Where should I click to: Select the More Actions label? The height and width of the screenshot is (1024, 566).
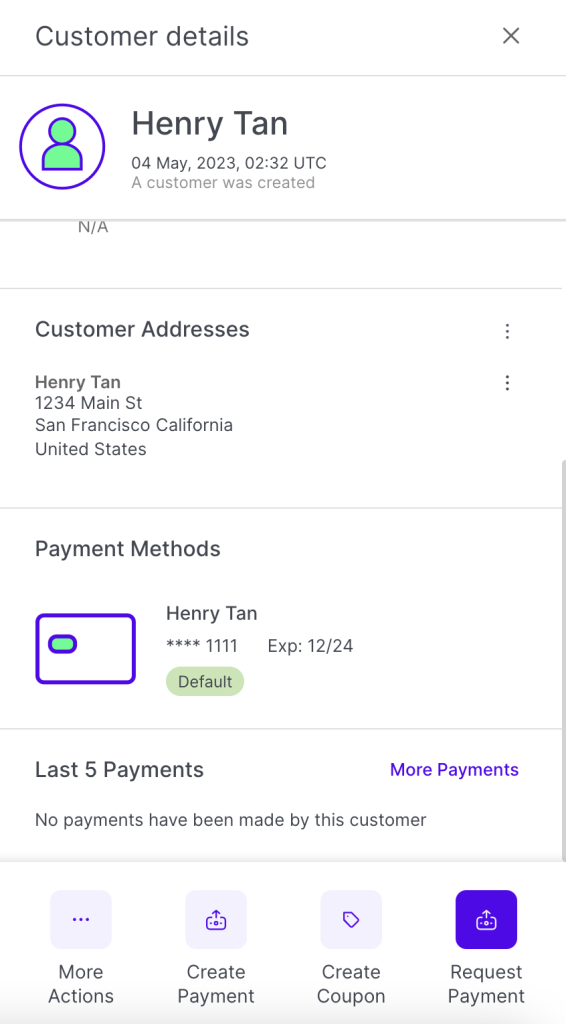pyautogui.click(x=81, y=984)
